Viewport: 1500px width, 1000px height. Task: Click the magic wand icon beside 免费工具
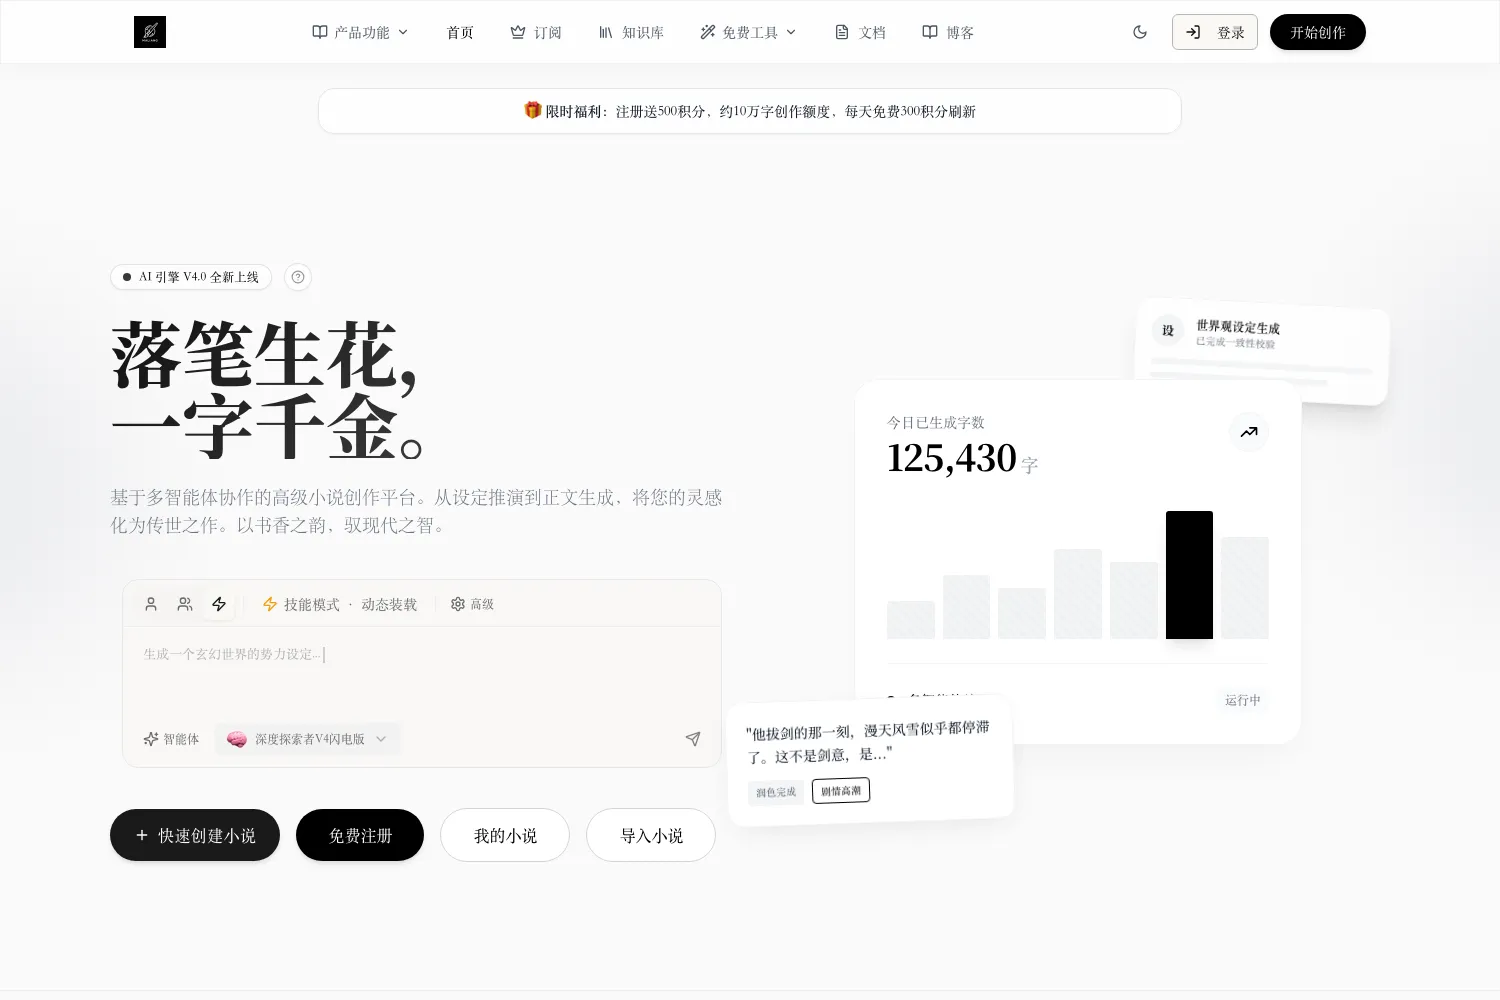click(708, 32)
